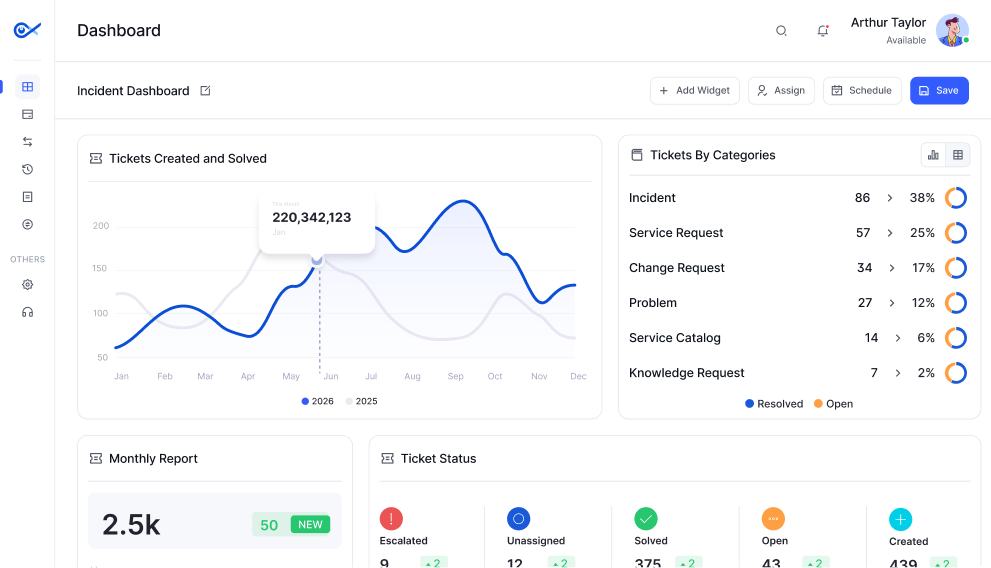The image size is (991, 568).
Task: Click the Incident donut indicator
Action: [956, 198]
